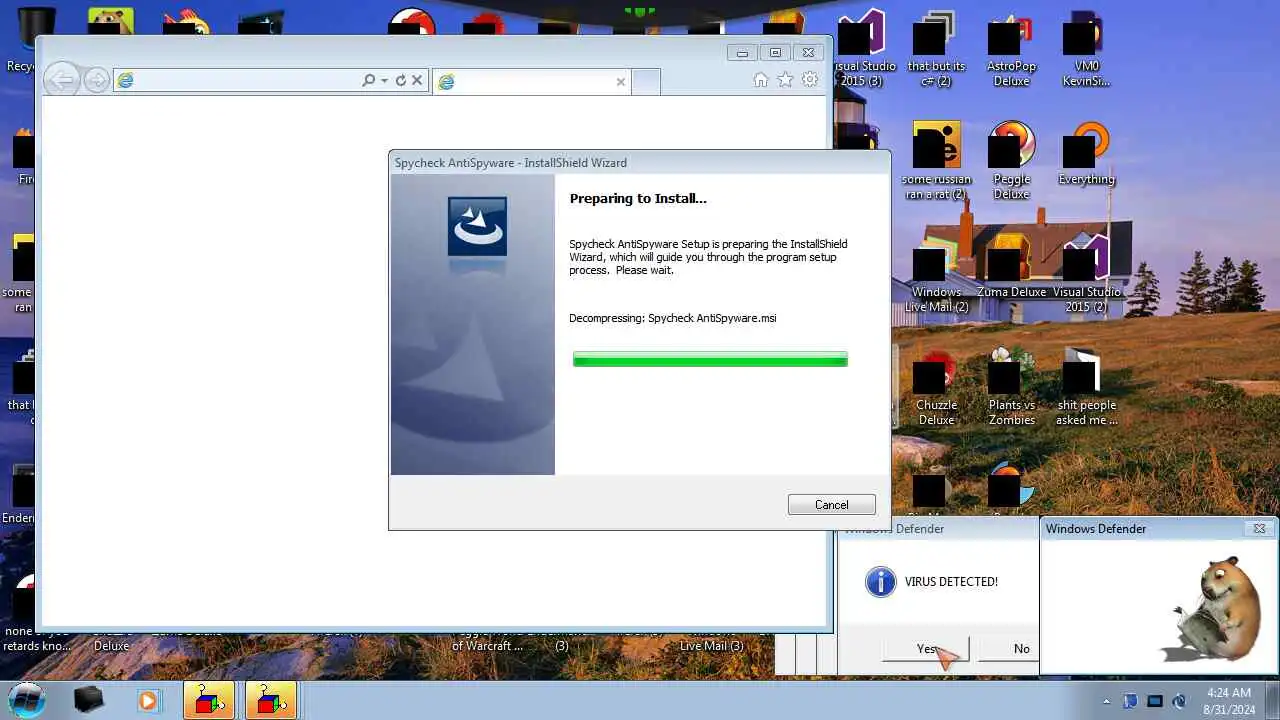Open 'some russian ran a rat (2)' icon
1280x720 pixels.
(936, 161)
